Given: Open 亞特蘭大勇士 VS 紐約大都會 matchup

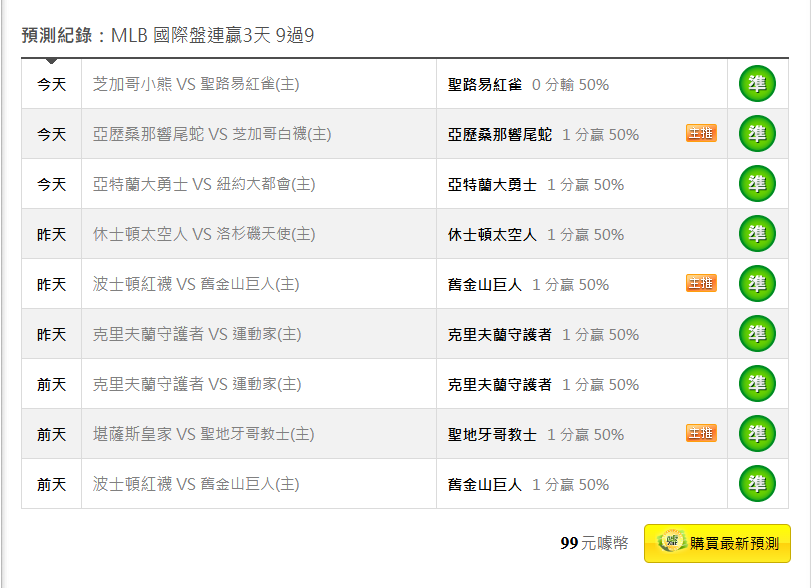Looking at the screenshot, I should (x=204, y=184).
